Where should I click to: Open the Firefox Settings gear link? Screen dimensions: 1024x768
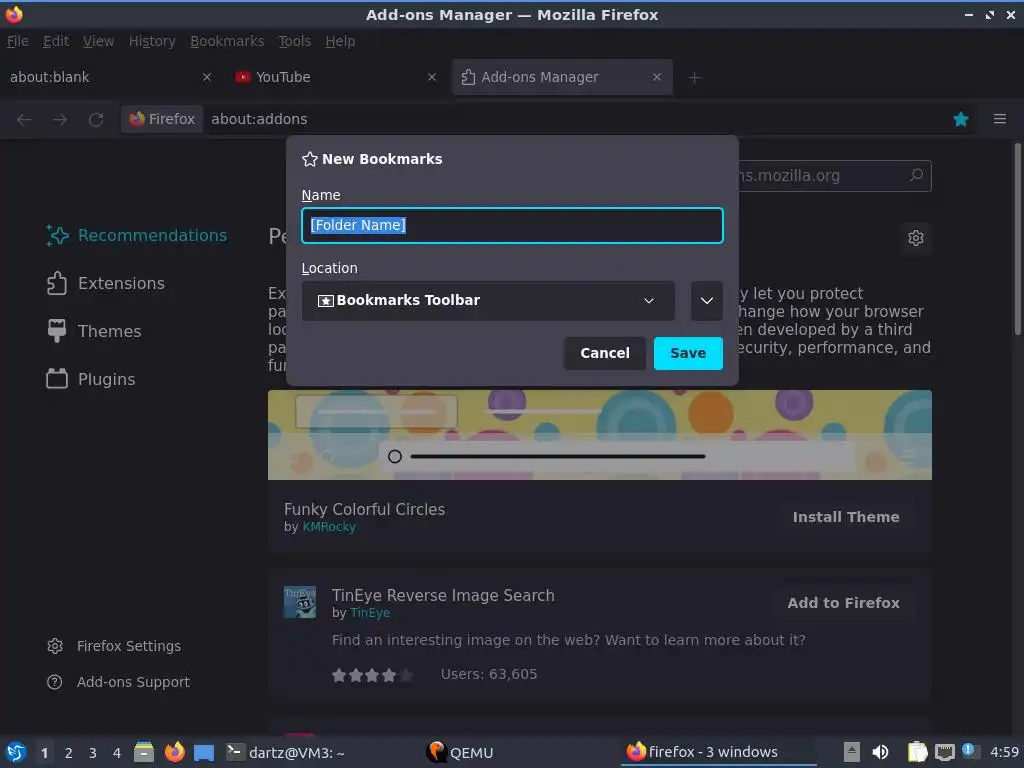tap(114, 646)
